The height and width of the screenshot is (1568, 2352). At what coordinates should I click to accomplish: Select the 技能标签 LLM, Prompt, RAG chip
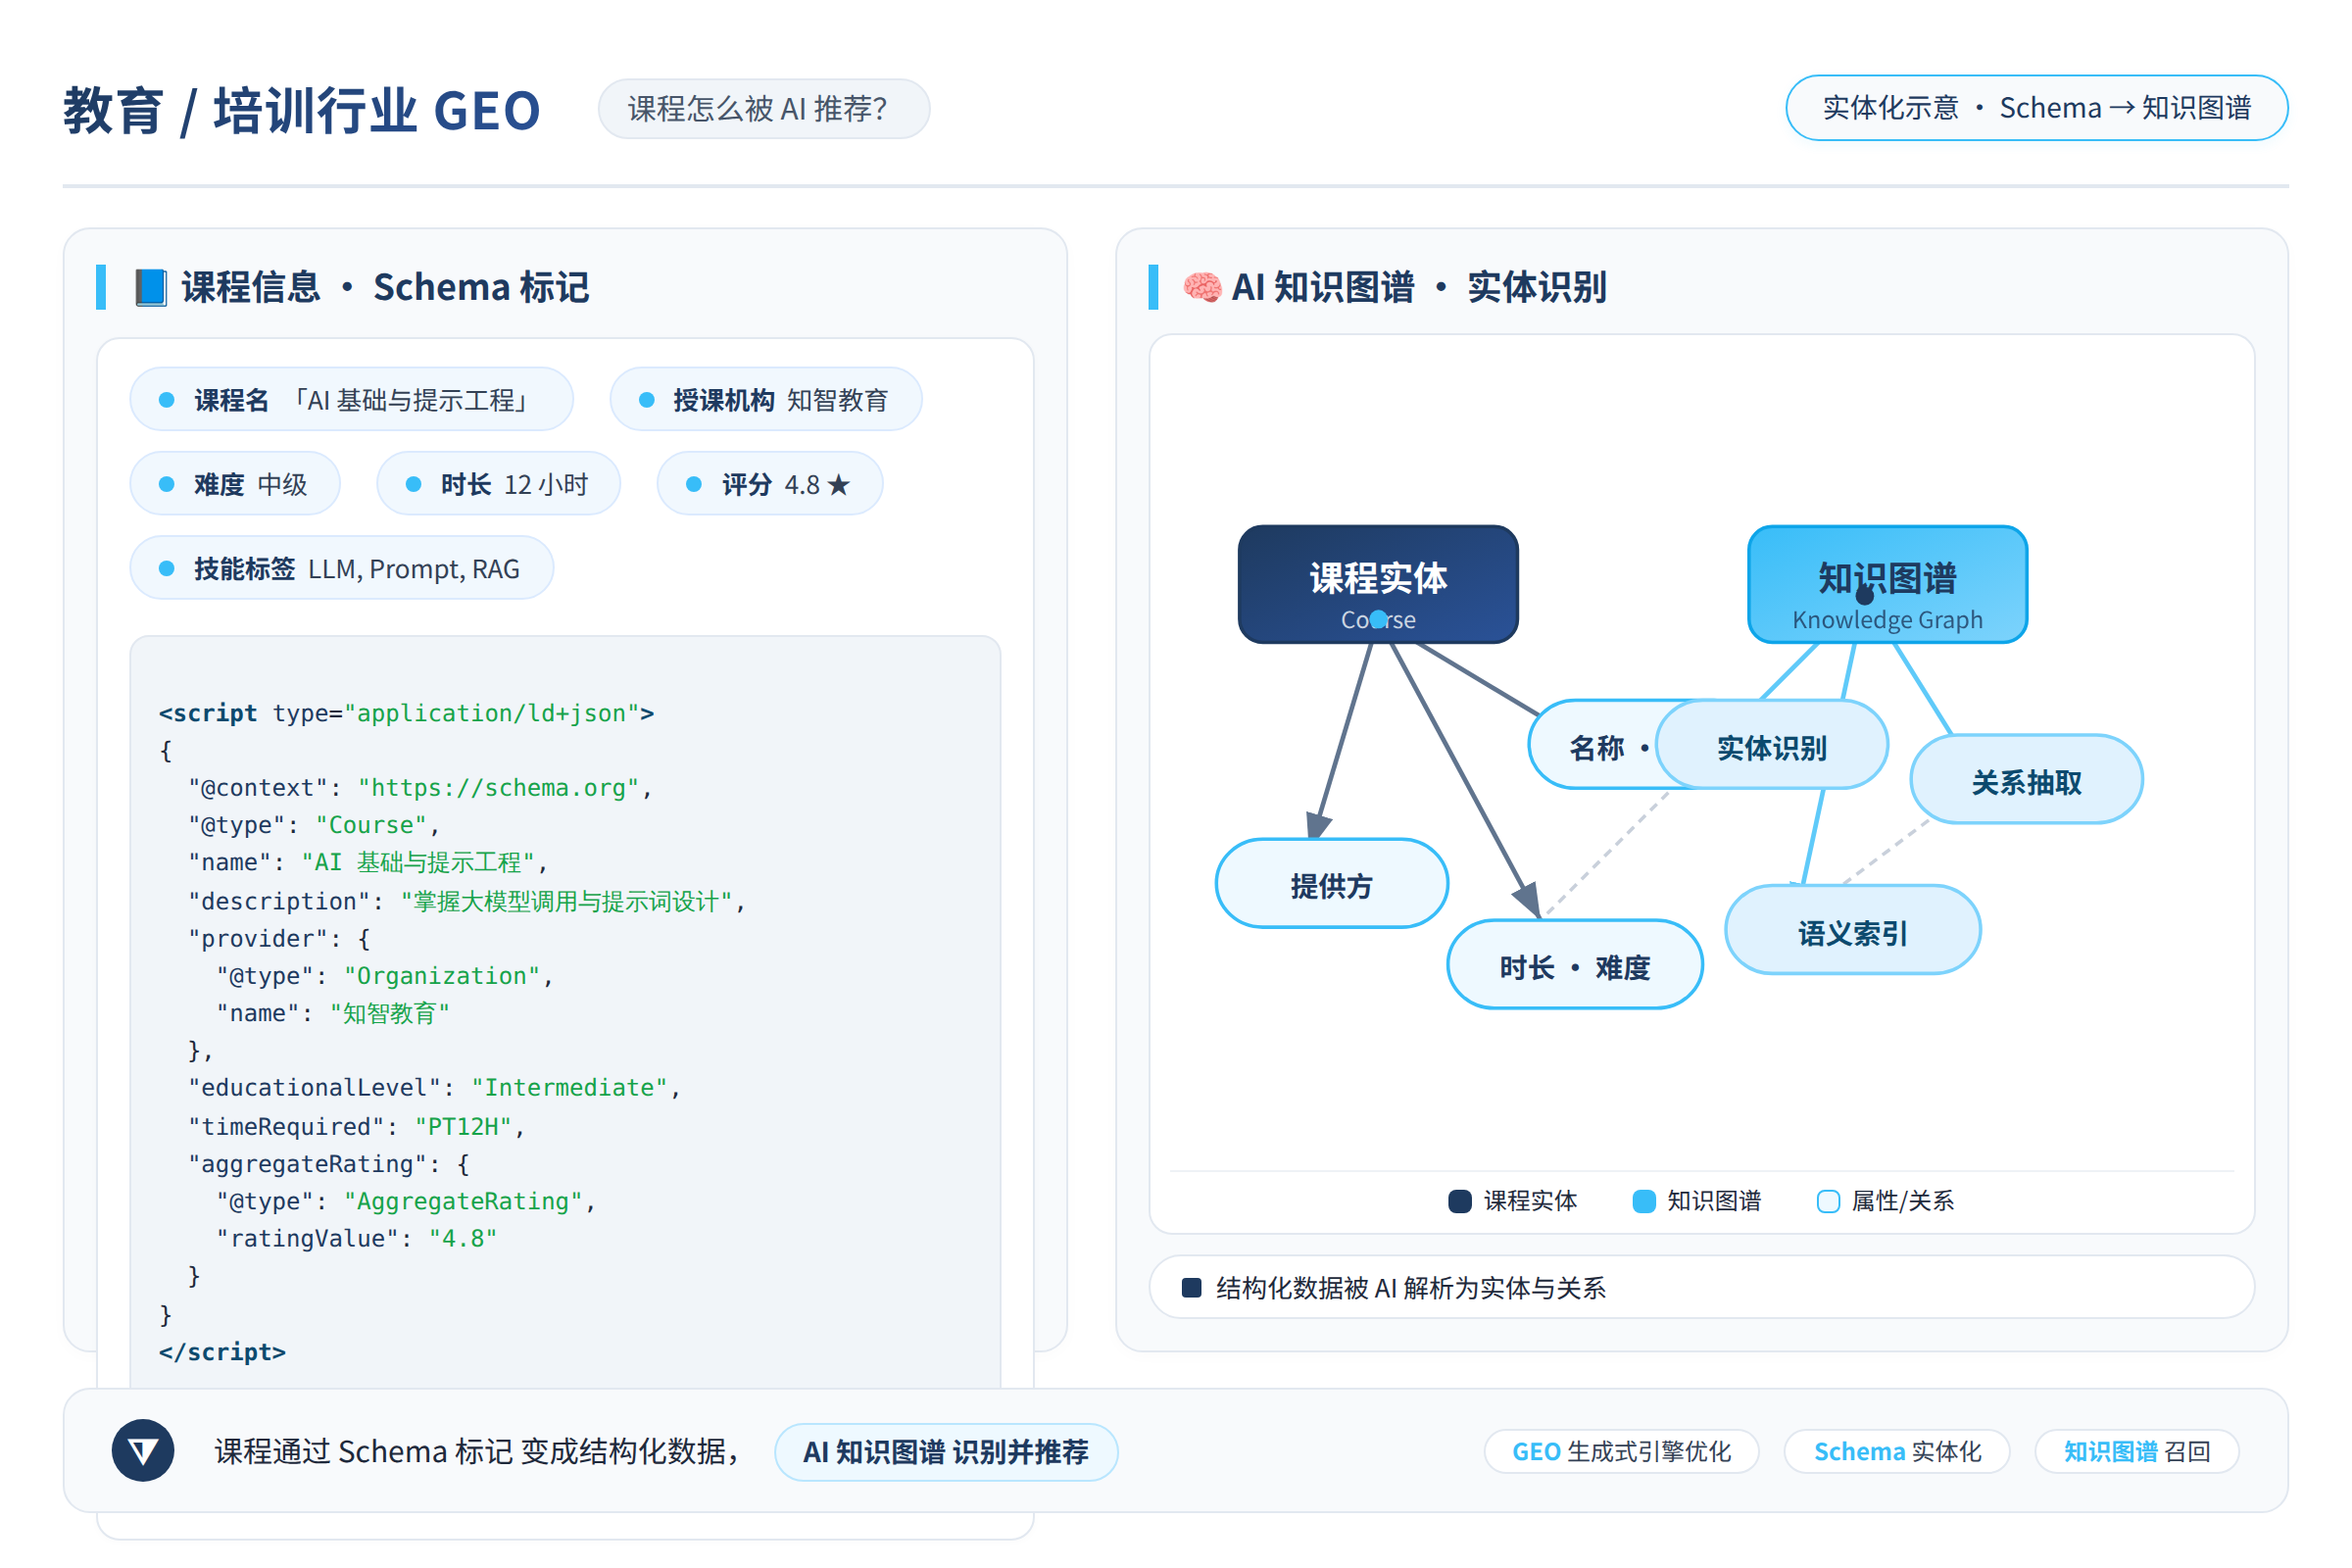pos(342,568)
